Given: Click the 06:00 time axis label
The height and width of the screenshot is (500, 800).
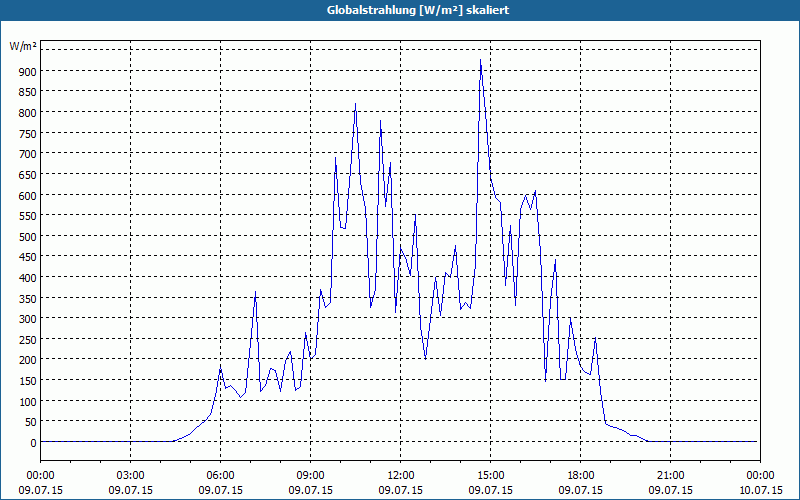Looking at the screenshot, I should 220,476.
